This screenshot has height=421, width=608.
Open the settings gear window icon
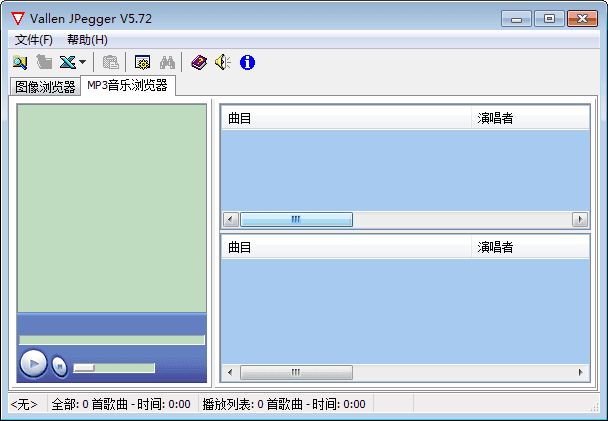point(143,63)
